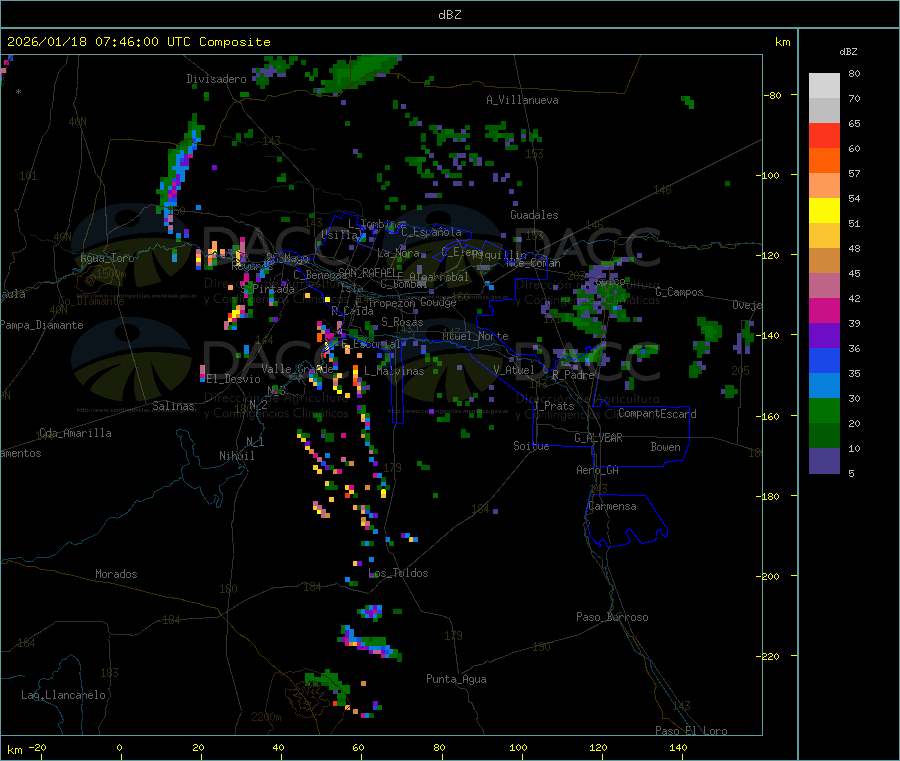The height and width of the screenshot is (761, 900).
Task: Click the Salinas location label
Action: pyautogui.click(x=173, y=406)
